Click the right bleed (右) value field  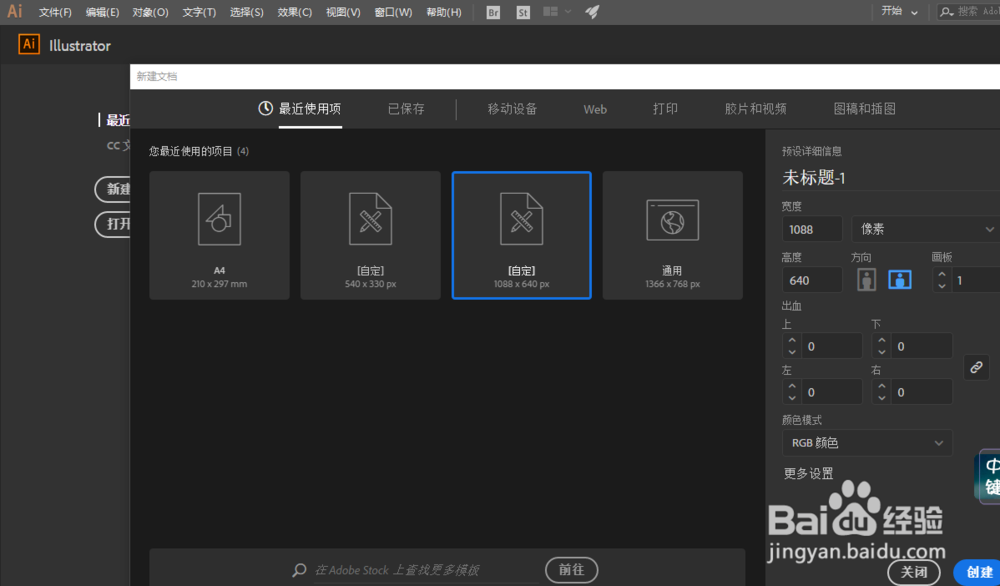coord(922,392)
